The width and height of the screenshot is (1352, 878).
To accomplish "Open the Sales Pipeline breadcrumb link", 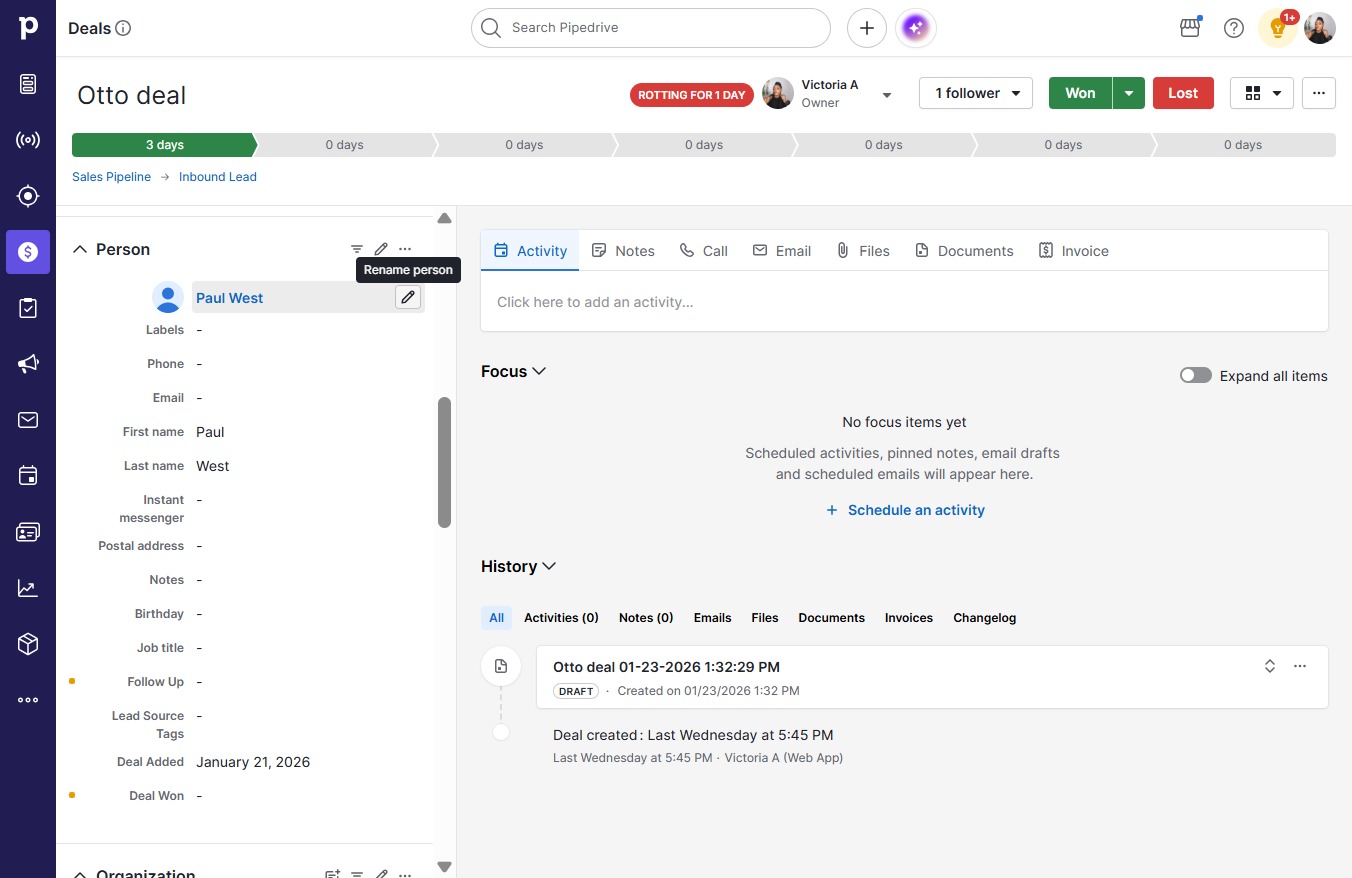I will [x=112, y=177].
